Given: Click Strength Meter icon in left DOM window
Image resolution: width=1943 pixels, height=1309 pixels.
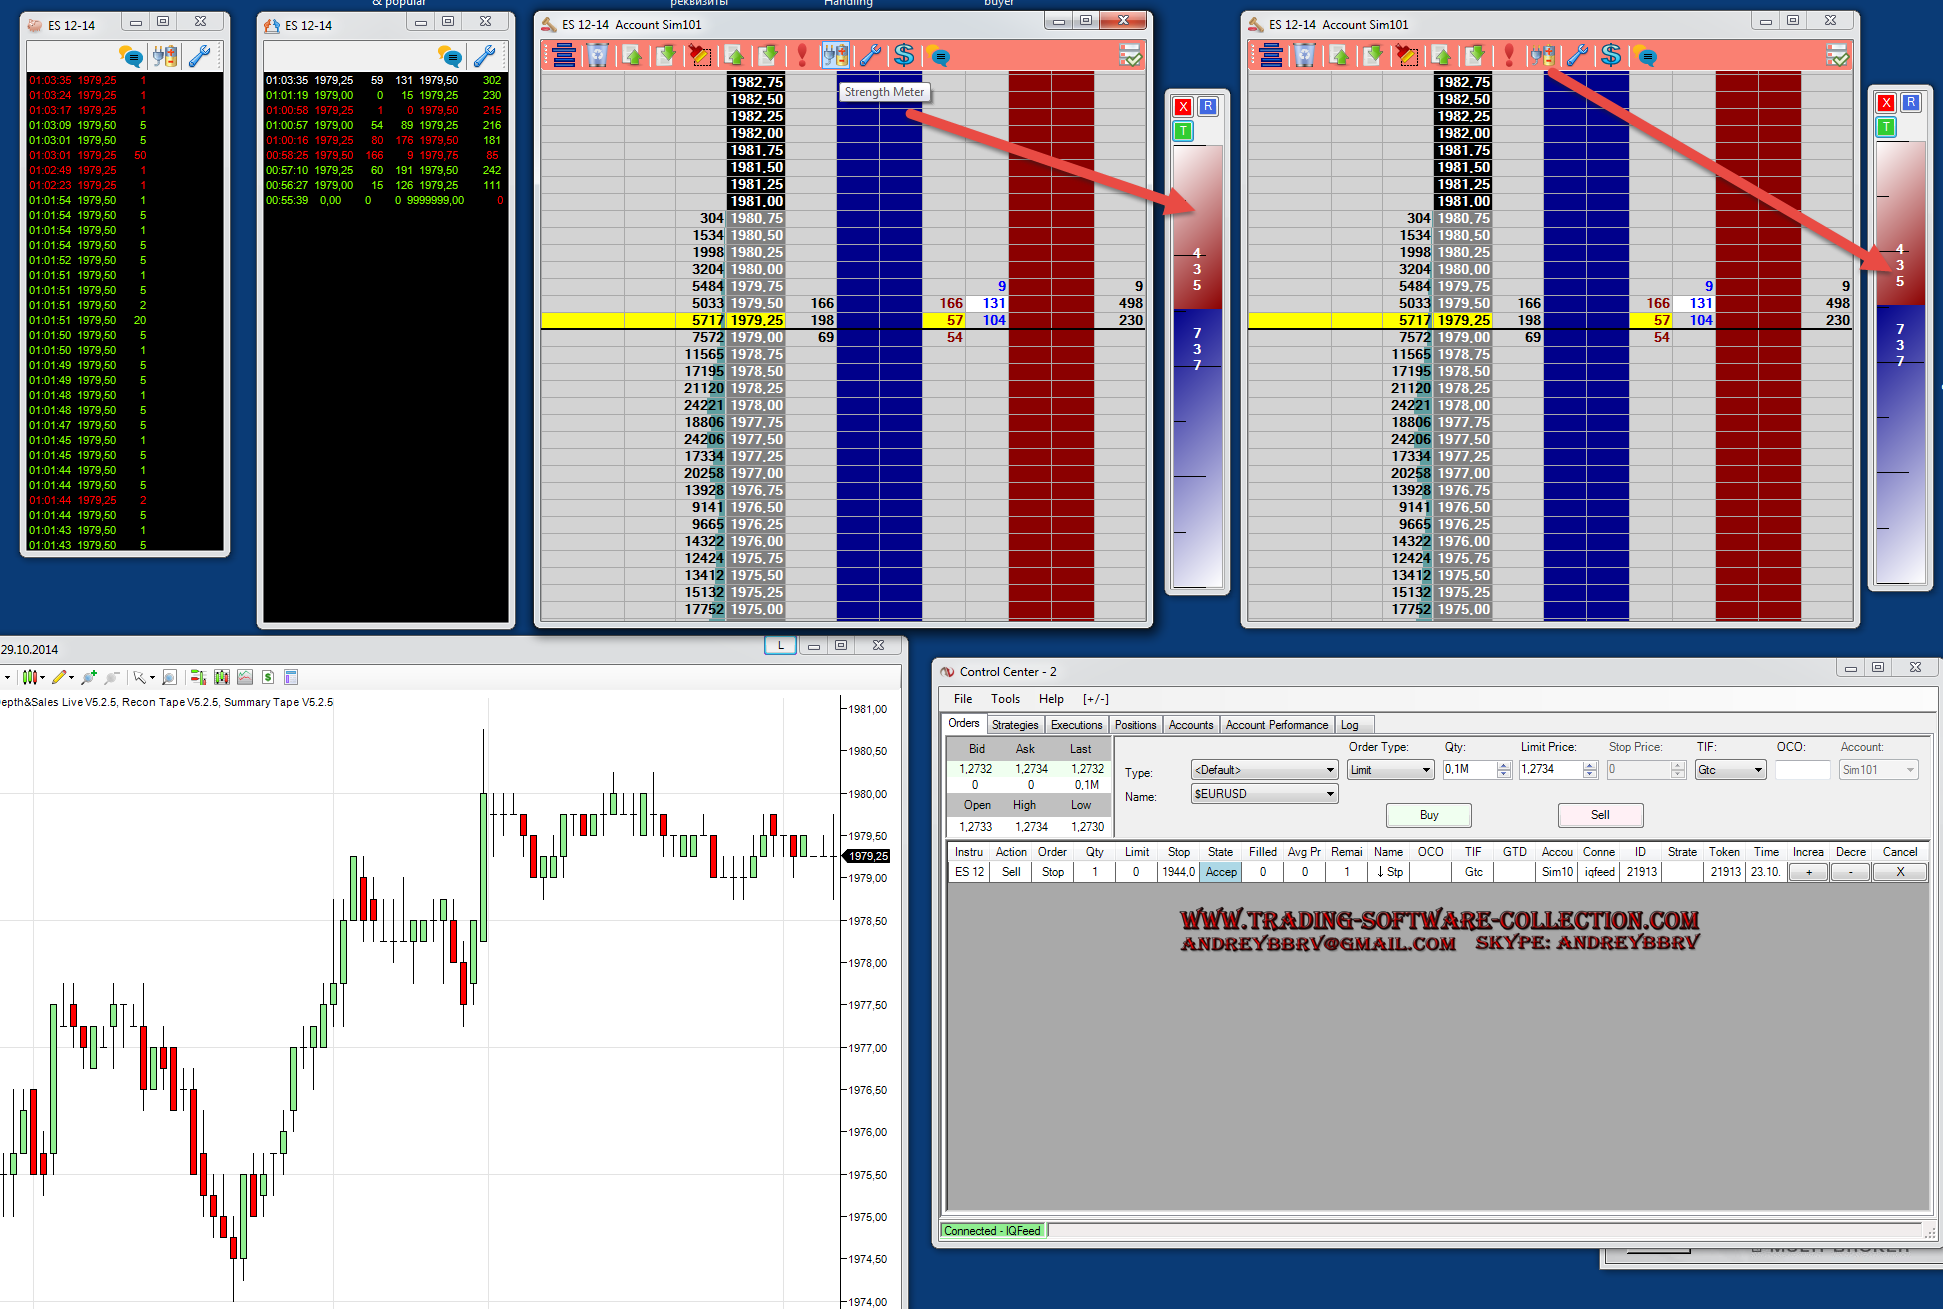Looking at the screenshot, I should 834,56.
